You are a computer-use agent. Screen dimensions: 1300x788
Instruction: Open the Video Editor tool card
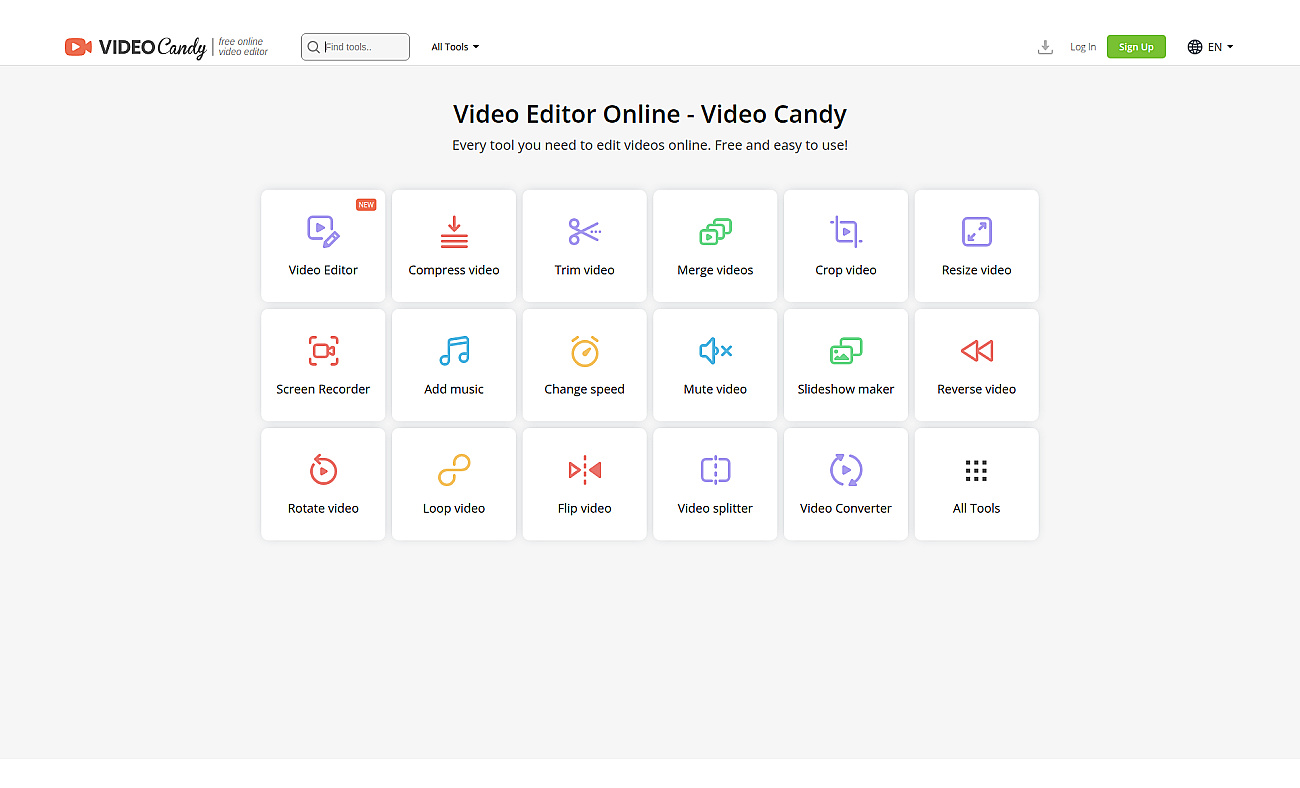[323, 246]
